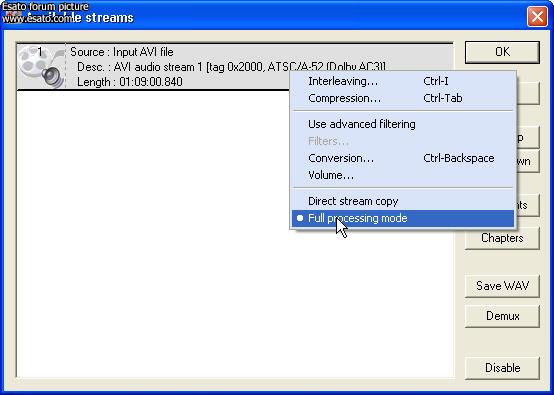Viewport: 554px width, 395px height.
Task: Enable Use advanced filtering
Action: pyautogui.click(x=403, y=124)
